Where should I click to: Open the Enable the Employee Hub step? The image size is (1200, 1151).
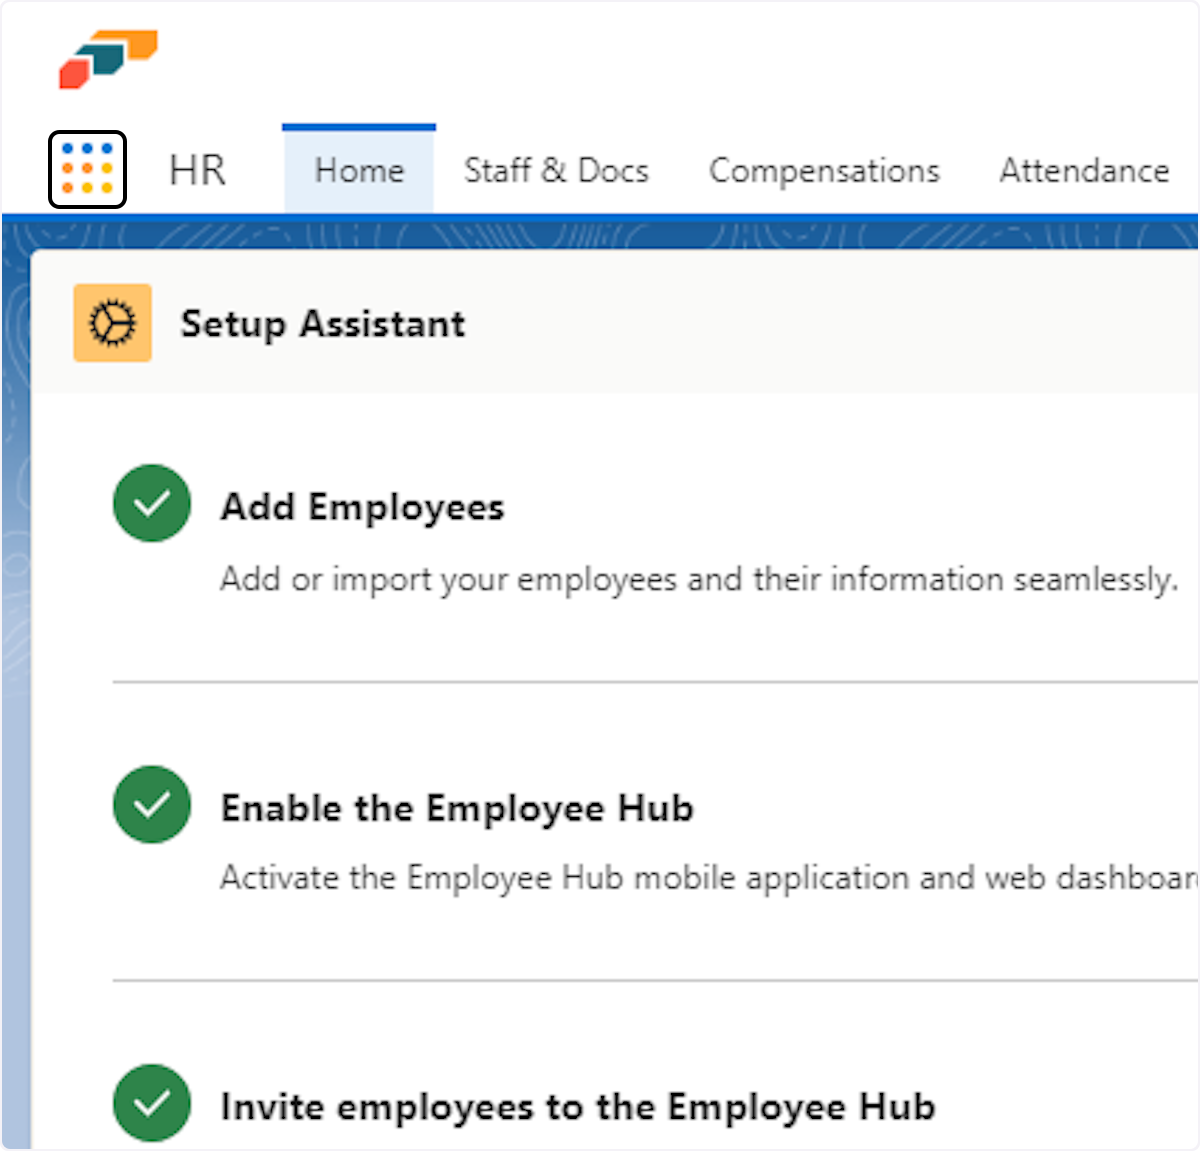457,808
